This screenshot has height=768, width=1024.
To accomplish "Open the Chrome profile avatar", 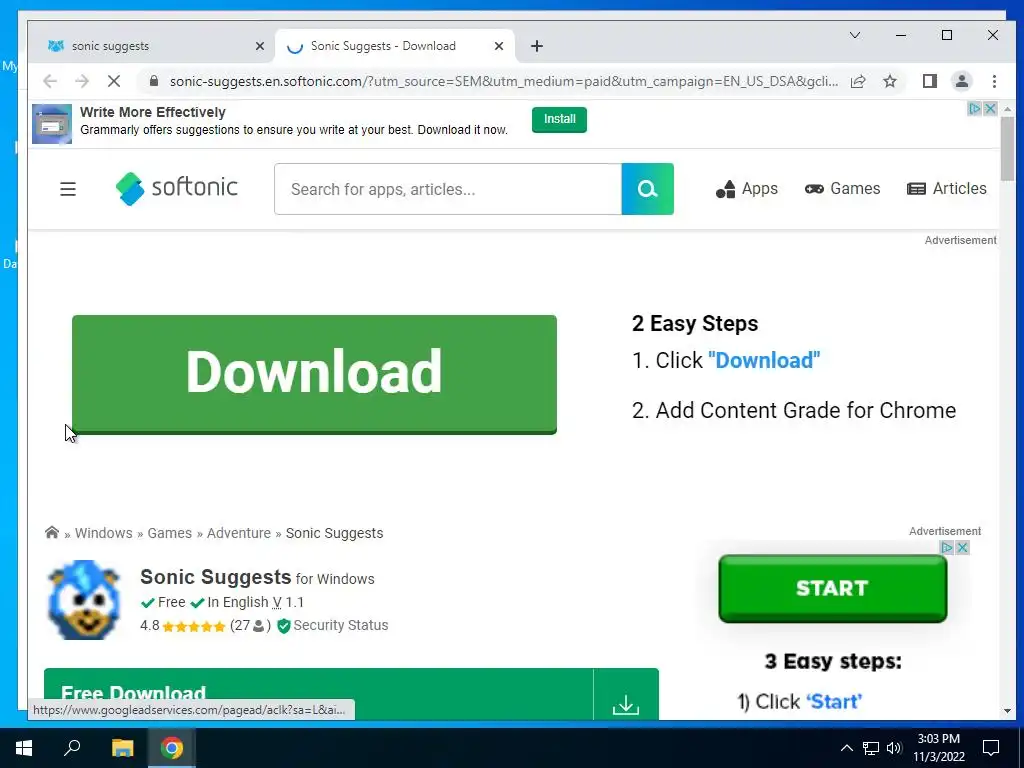I will pos(961,81).
